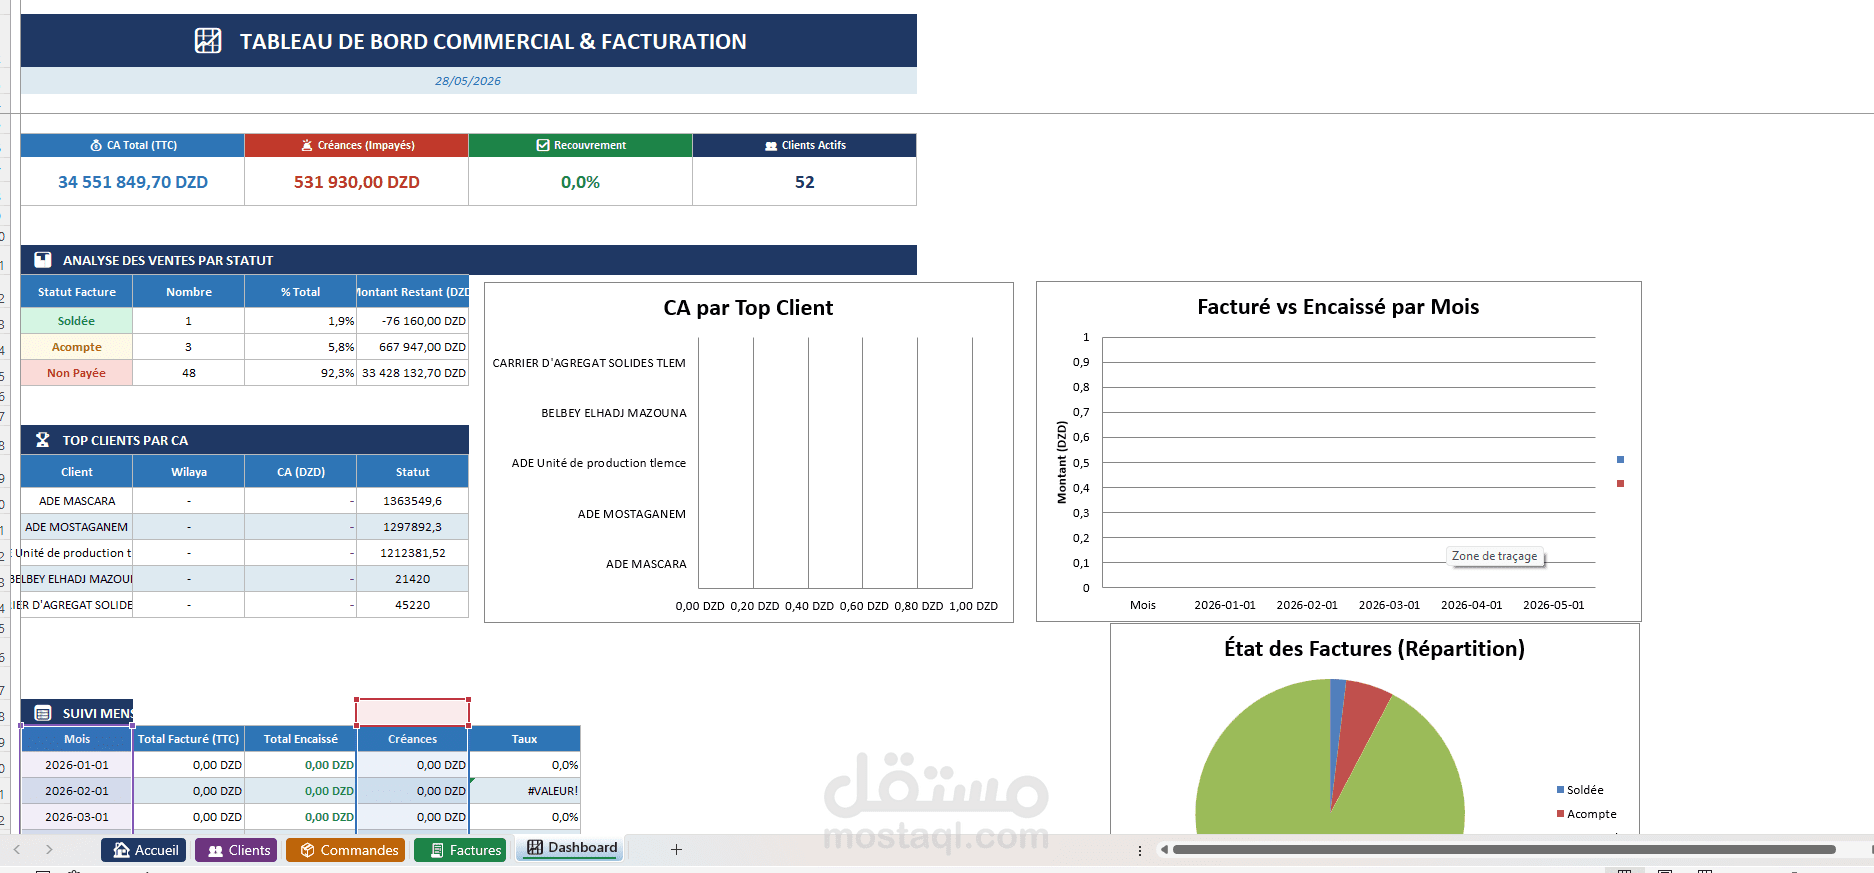
Task: Select the 52 clients actifs value
Action: tap(805, 182)
